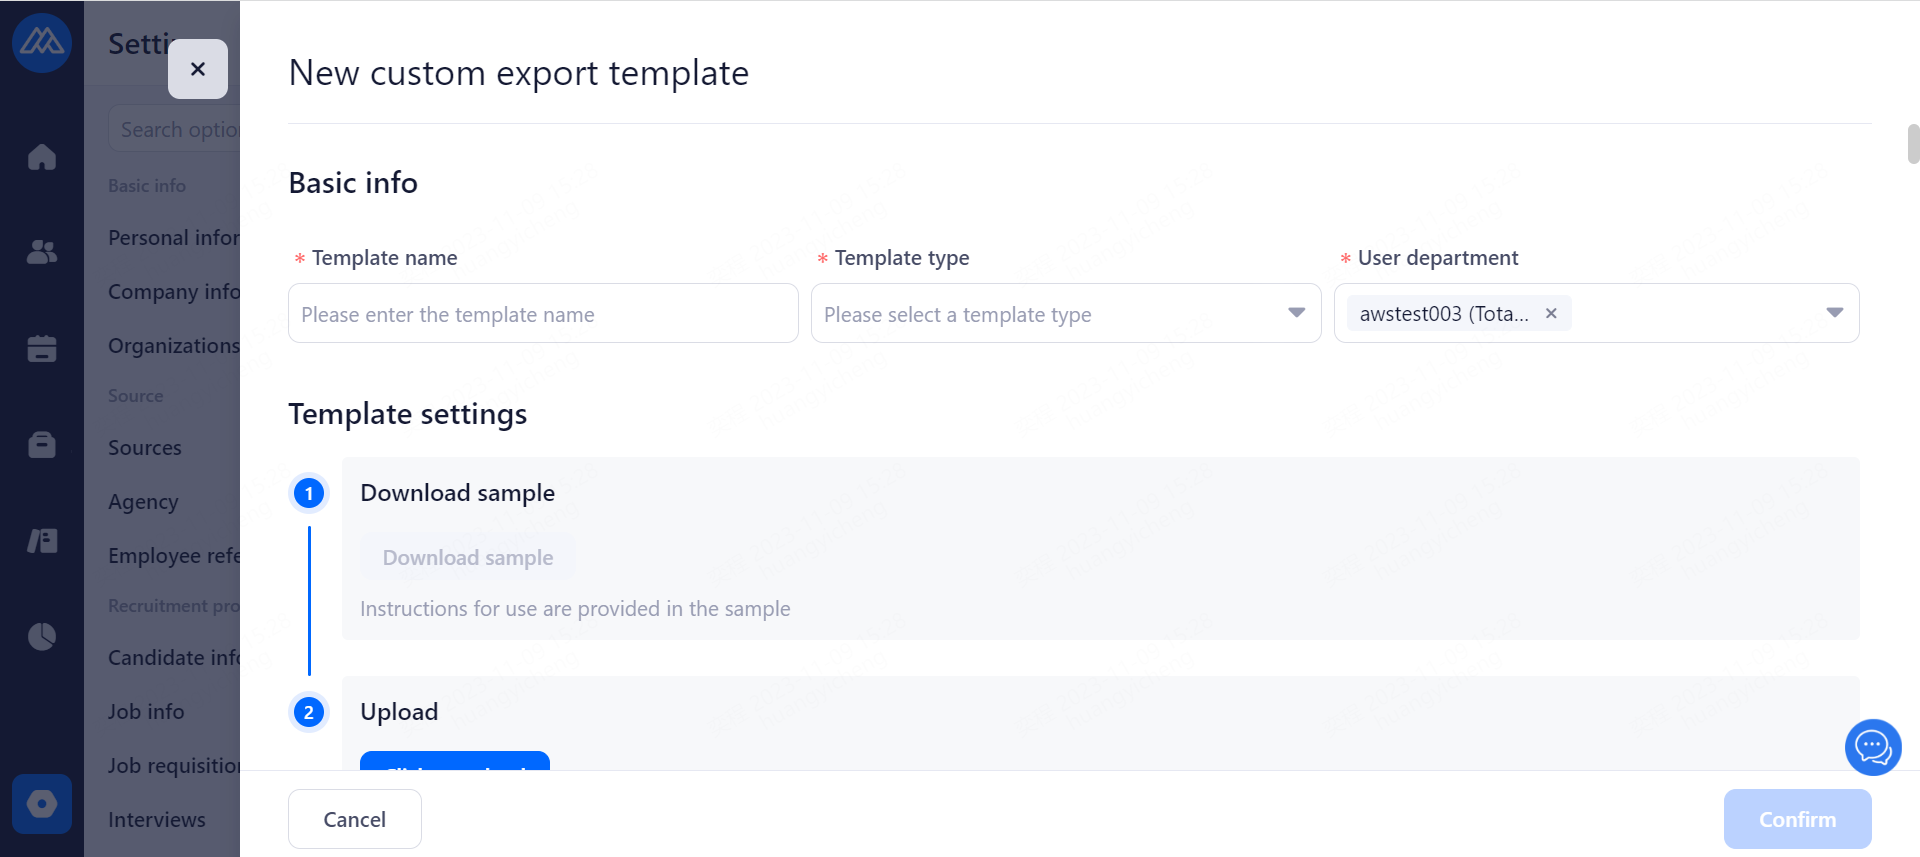
Task: Click the briefcase icon in sidebar
Action: pyautogui.click(x=42, y=444)
